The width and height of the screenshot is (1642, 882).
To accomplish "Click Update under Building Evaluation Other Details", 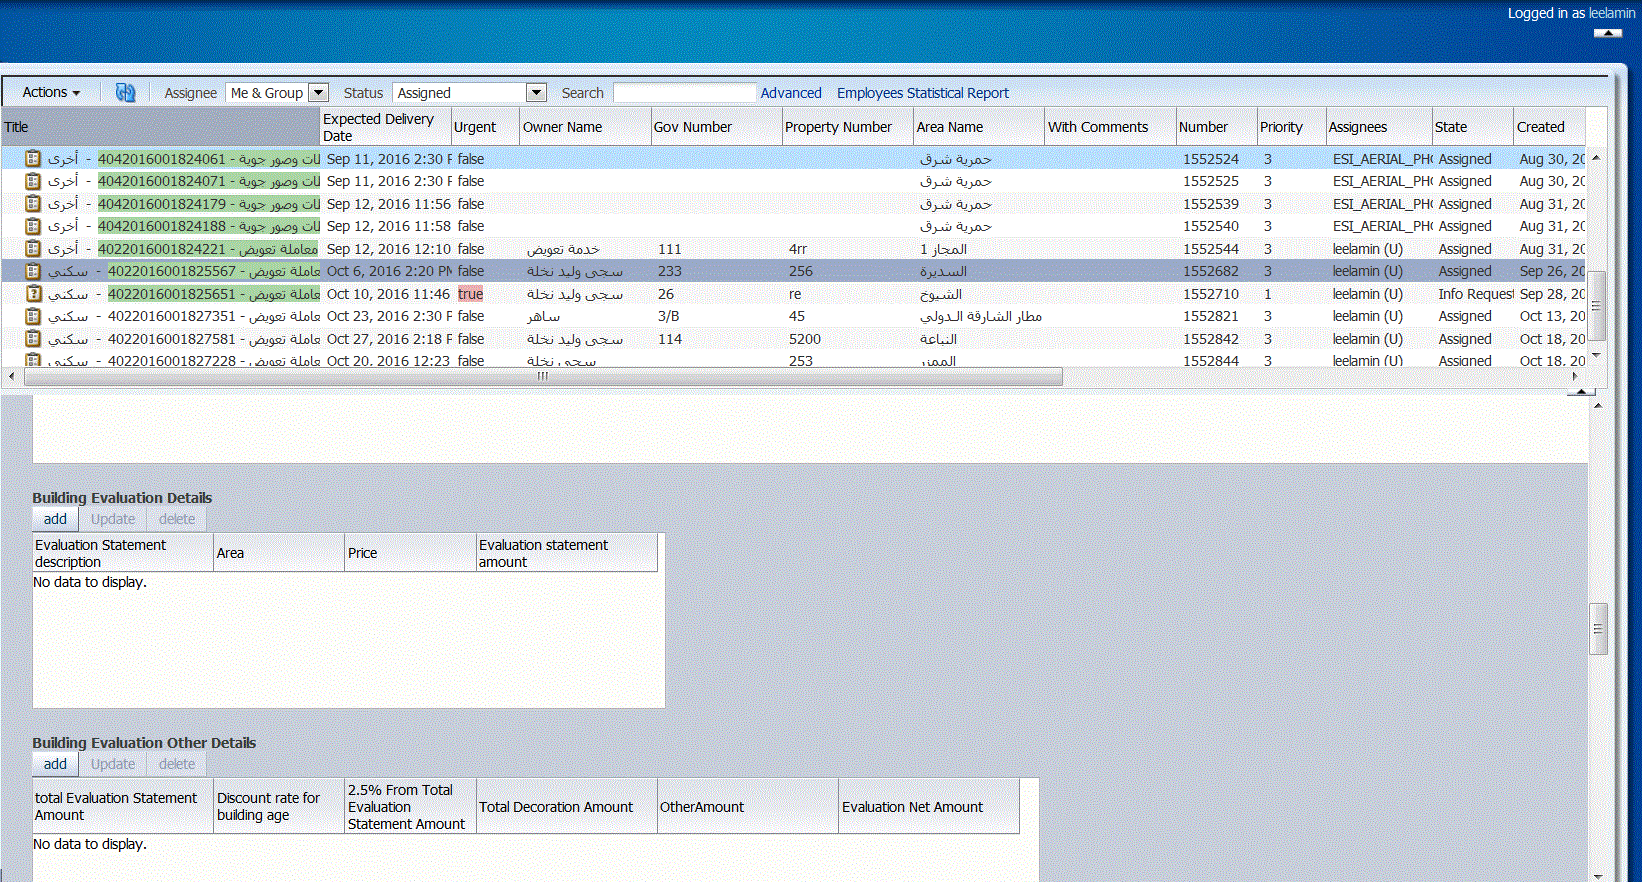I will 113,764.
